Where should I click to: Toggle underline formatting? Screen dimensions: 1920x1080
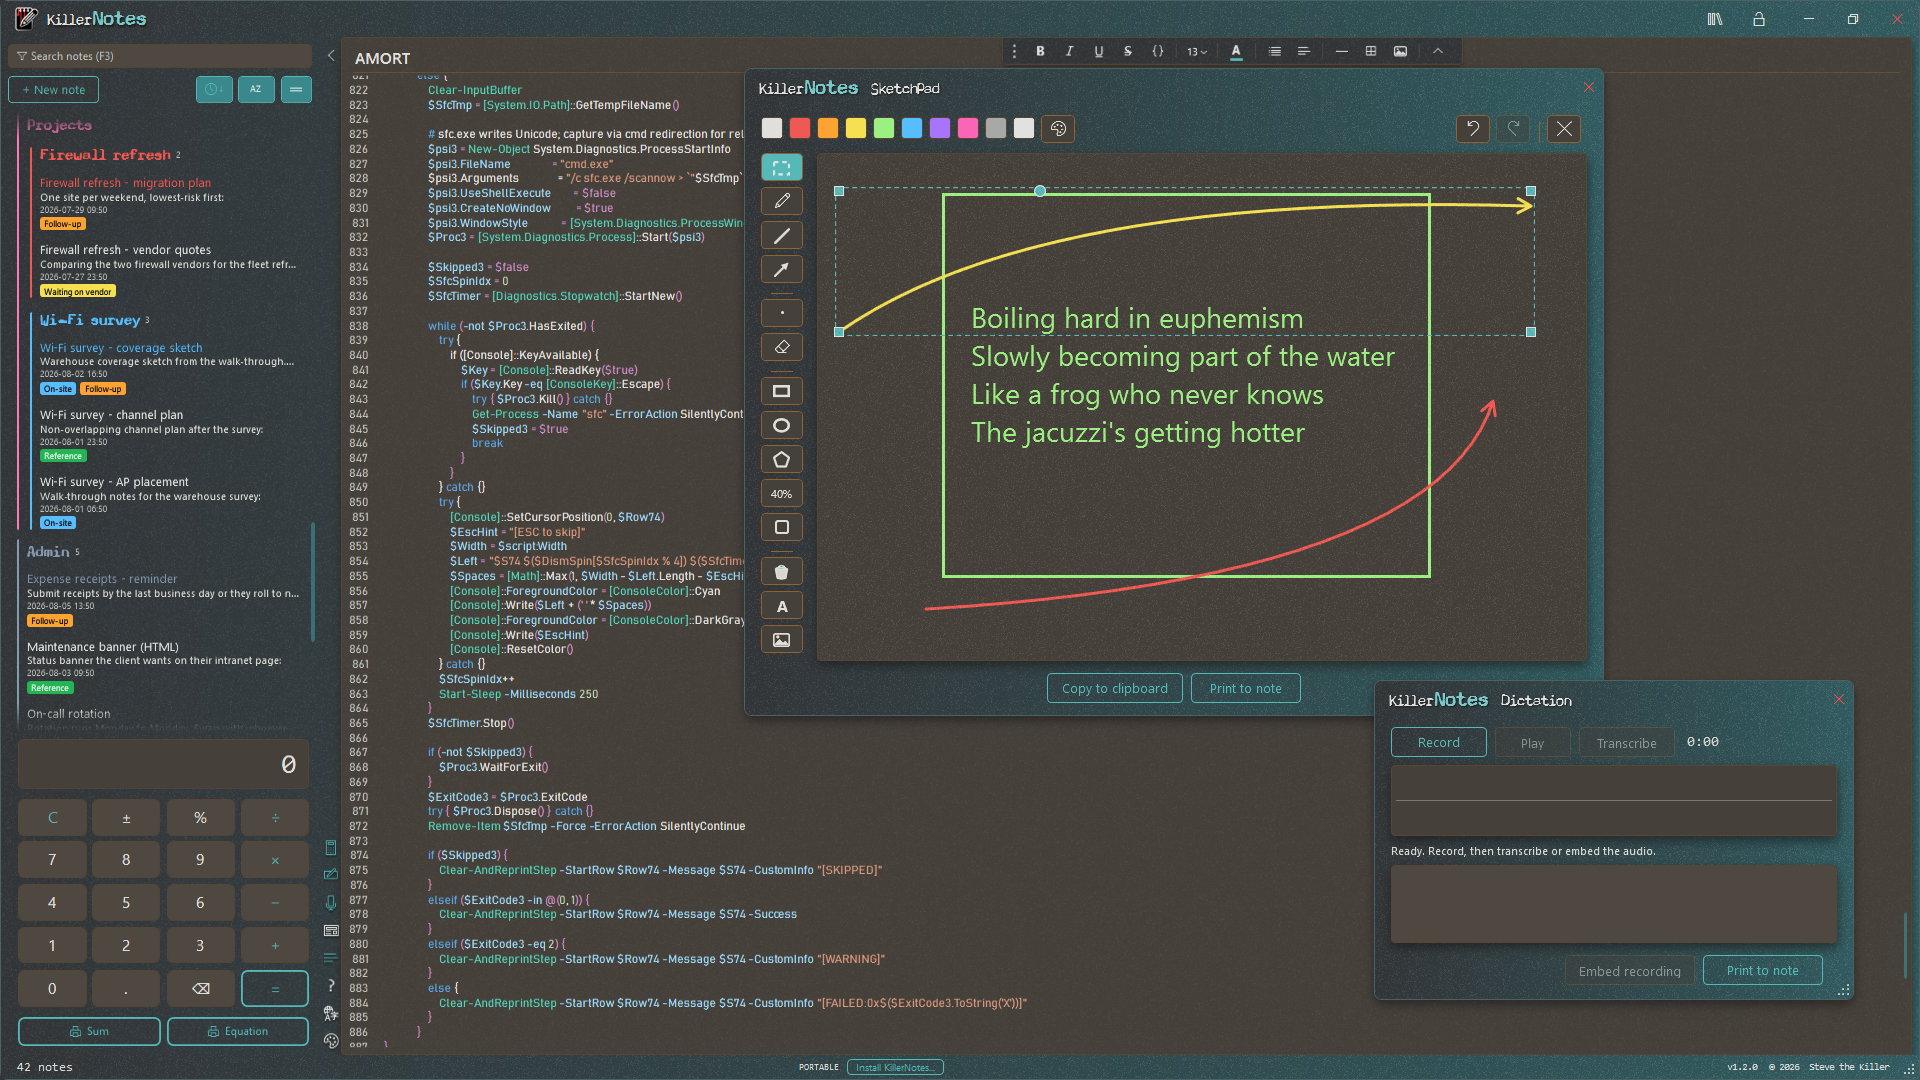[1099, 51]
